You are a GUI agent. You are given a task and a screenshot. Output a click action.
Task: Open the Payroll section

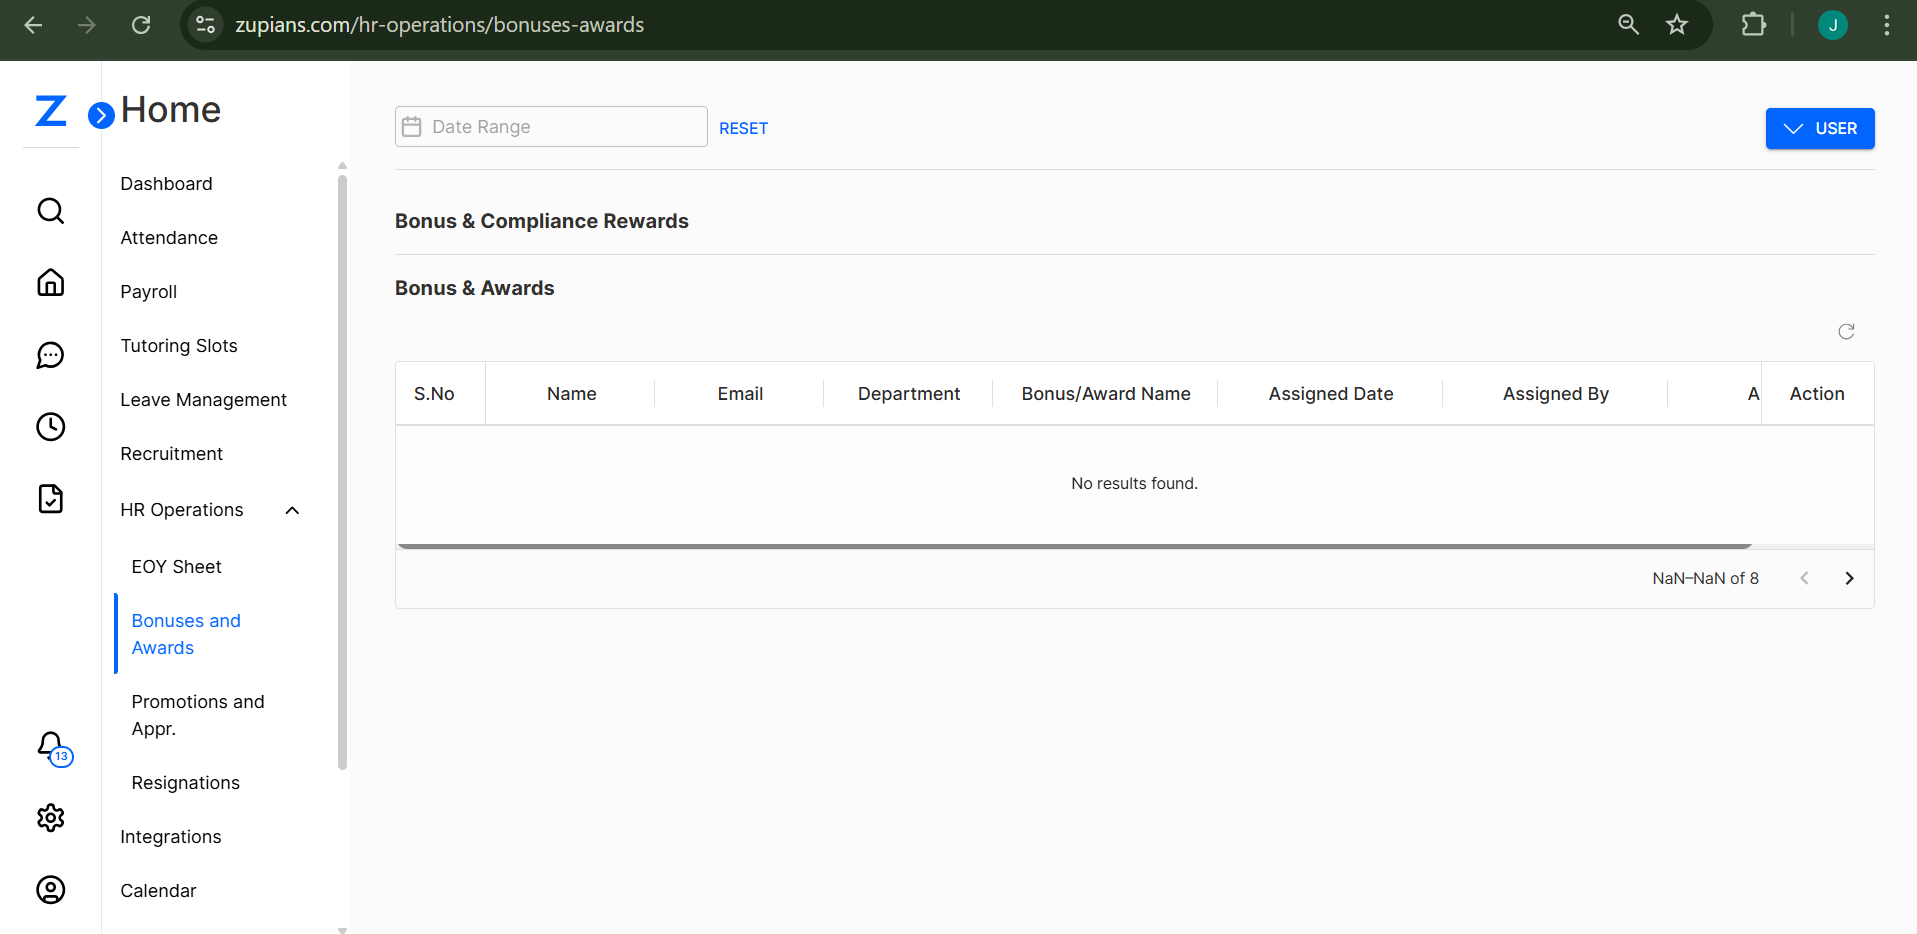148,292
